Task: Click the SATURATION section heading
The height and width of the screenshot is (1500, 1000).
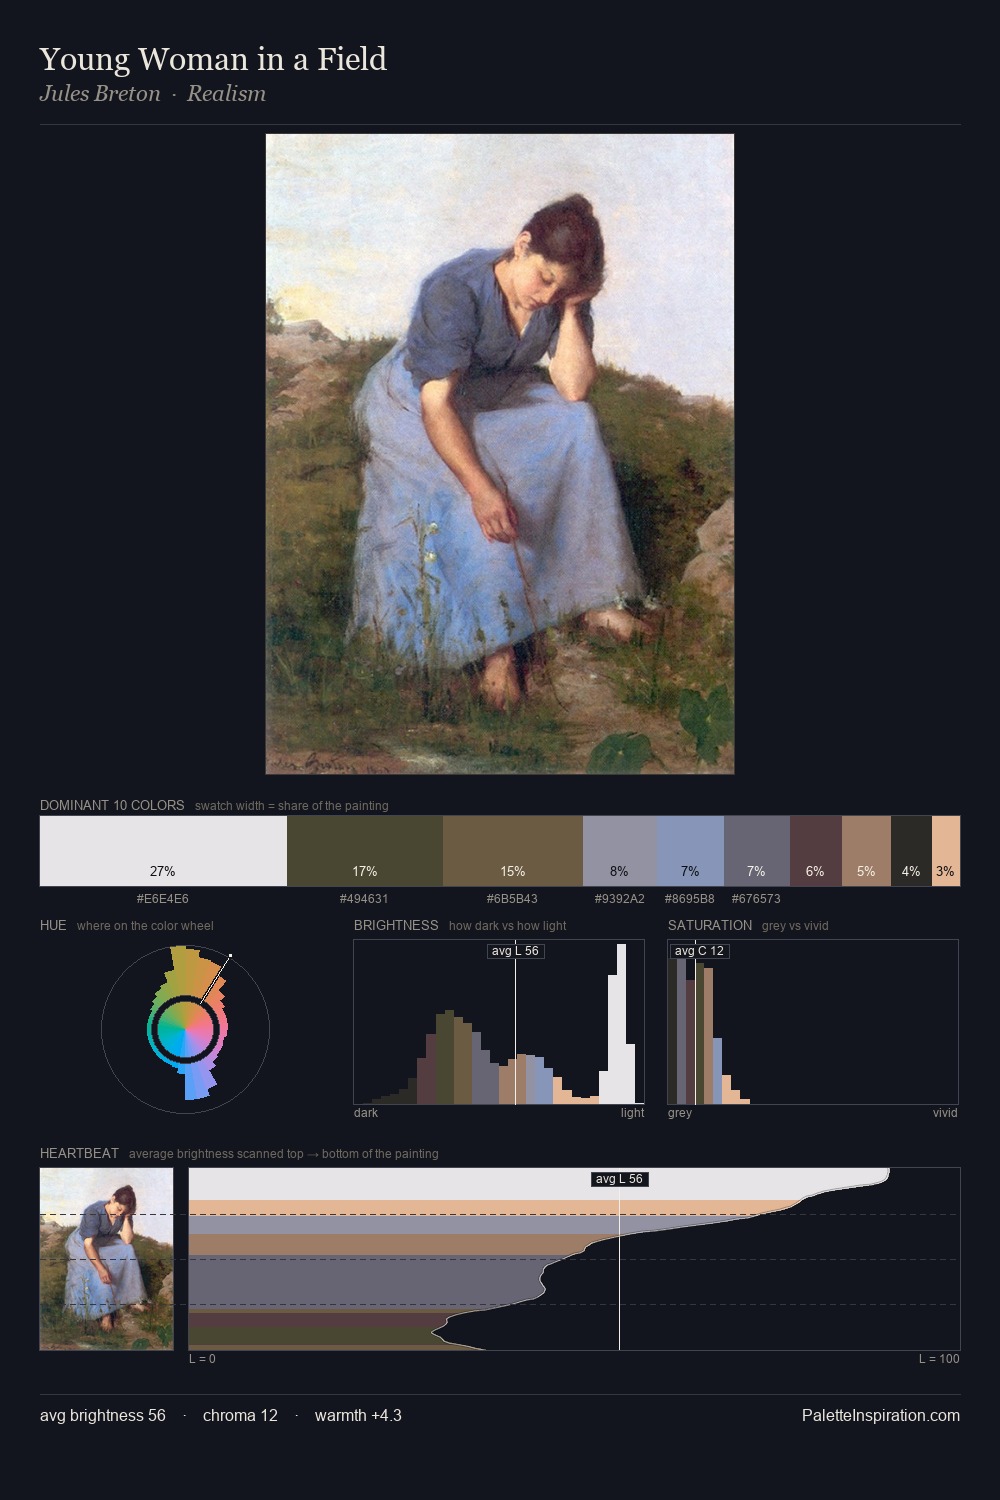Action: [710, 925]
